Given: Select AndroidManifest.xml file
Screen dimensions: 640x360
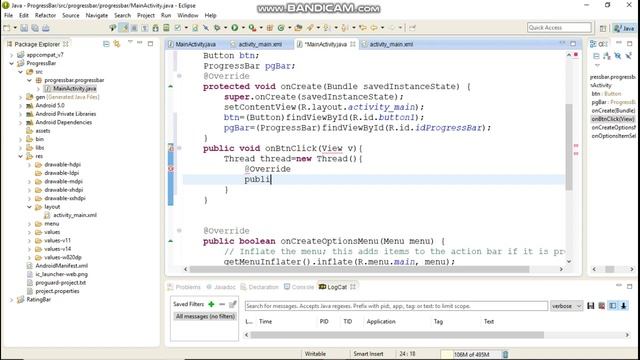Looking at the screenshot, I should pos(61,266).
